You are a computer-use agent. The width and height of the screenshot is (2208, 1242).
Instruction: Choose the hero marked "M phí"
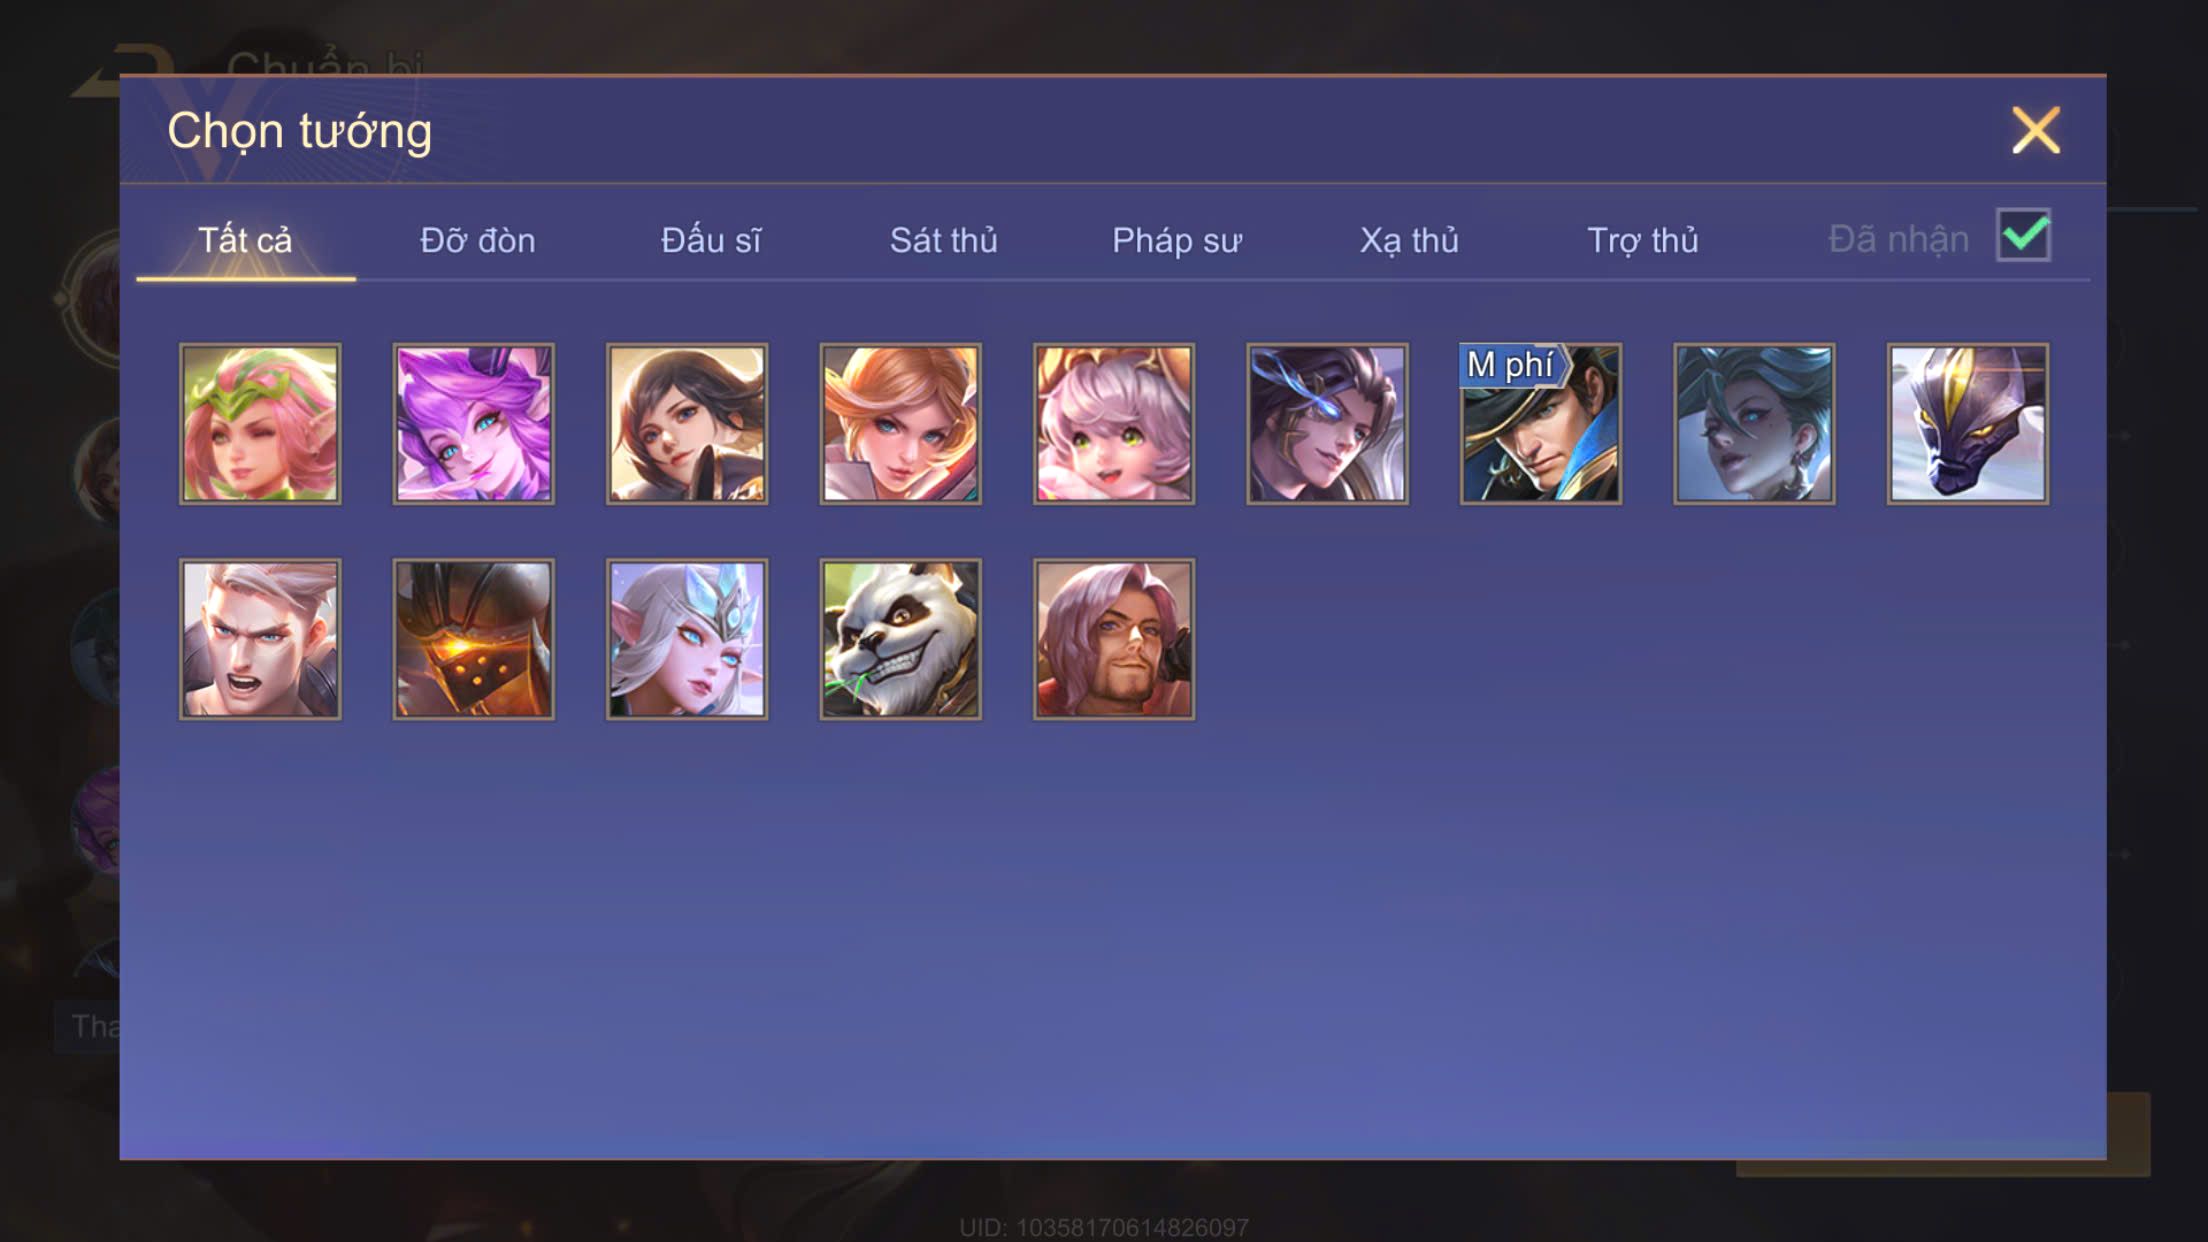[1540, 424]
